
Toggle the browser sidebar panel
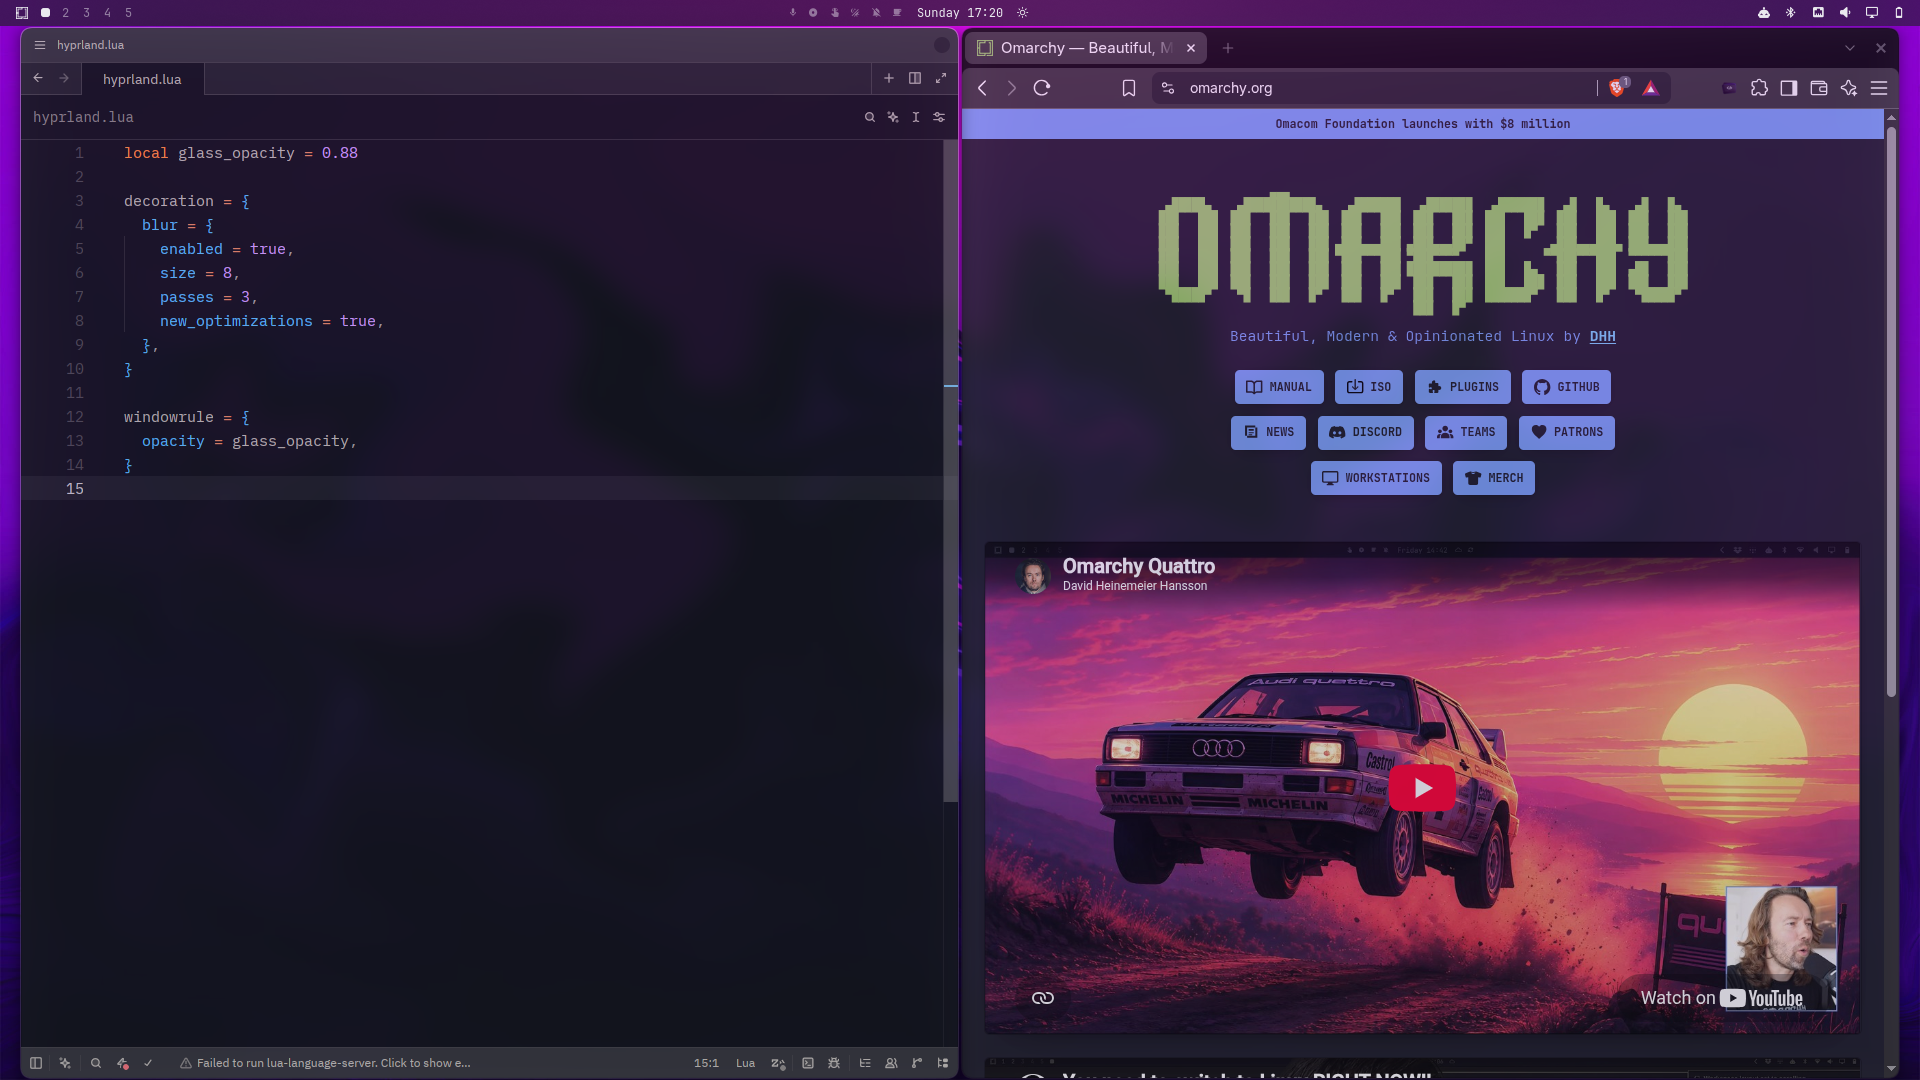click(1789, 88)
